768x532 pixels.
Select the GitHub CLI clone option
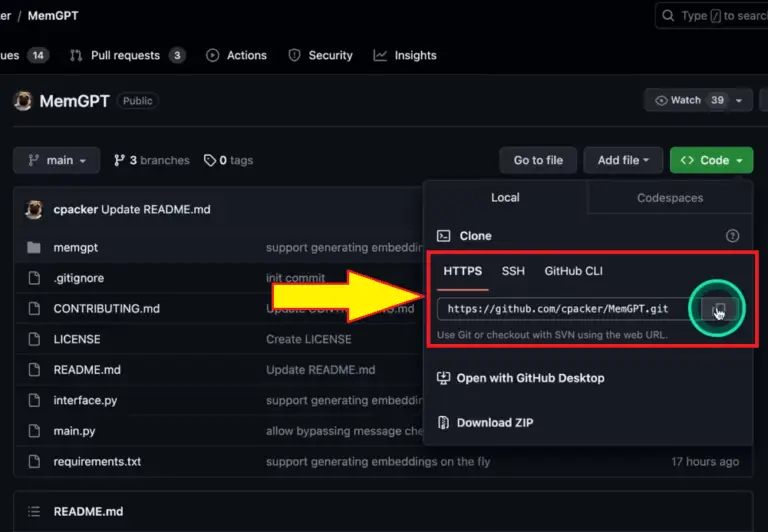coord(573,271)
